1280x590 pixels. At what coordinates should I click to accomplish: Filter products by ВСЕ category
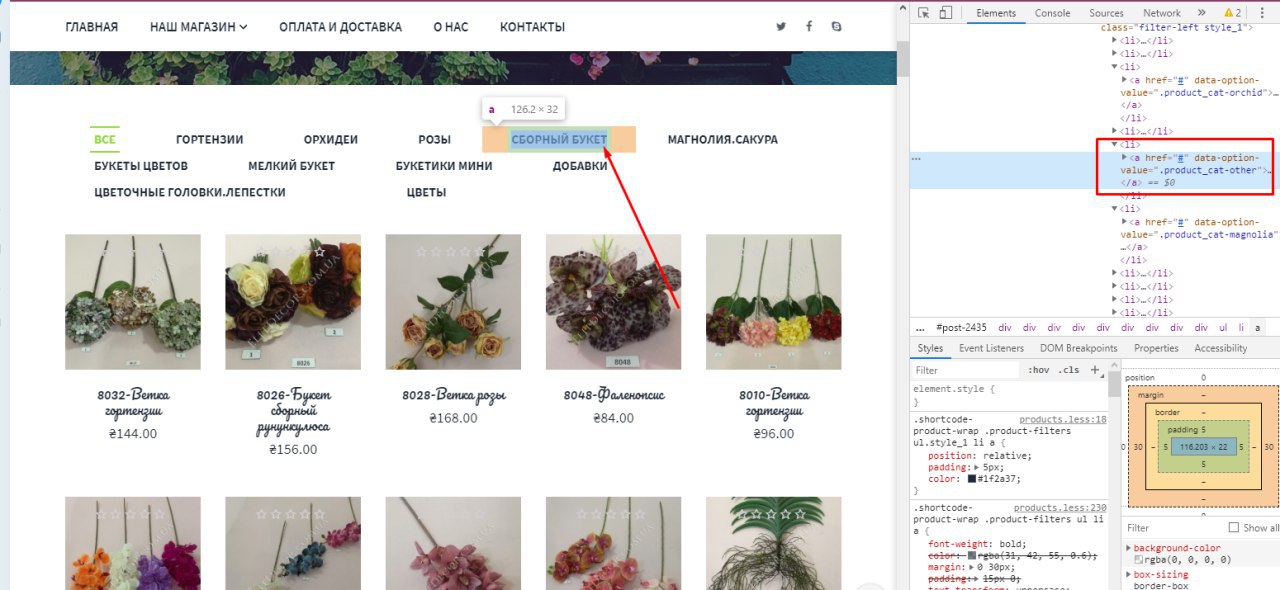coord(105,139)
